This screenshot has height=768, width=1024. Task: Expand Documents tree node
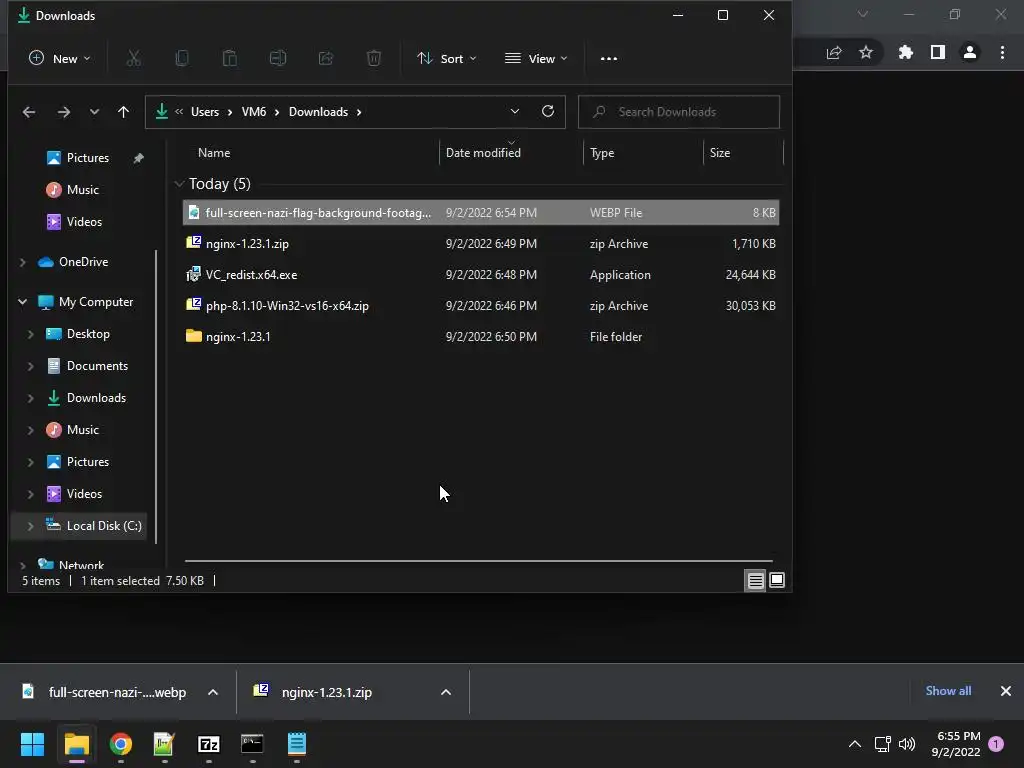click(31, 366)
